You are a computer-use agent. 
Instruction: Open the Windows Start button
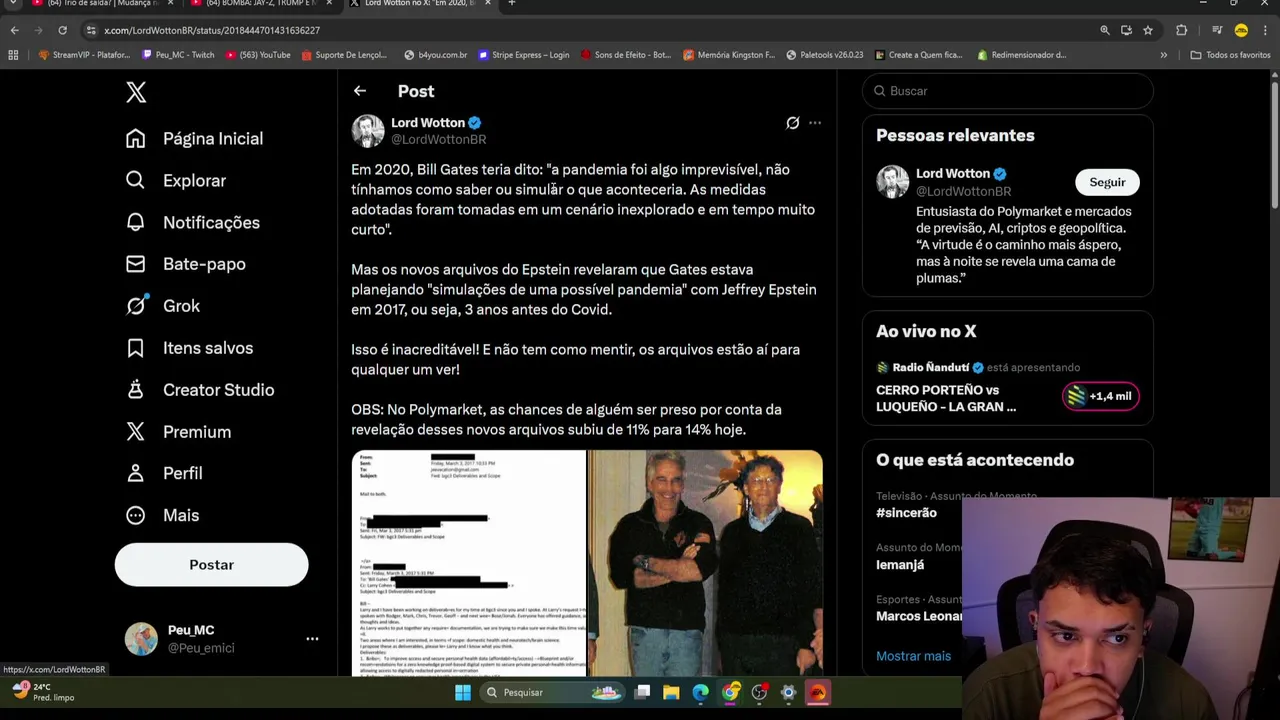pyautogui.click(x=463, y=692)
